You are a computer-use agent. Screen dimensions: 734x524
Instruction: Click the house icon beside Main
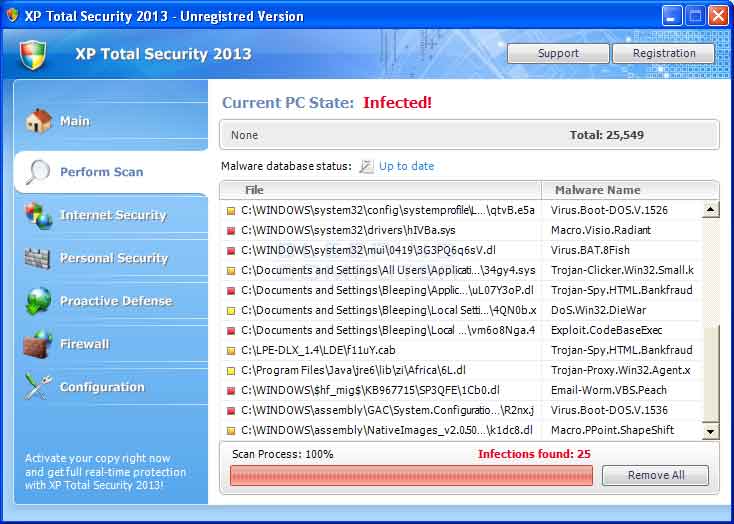tap(38, 121)
